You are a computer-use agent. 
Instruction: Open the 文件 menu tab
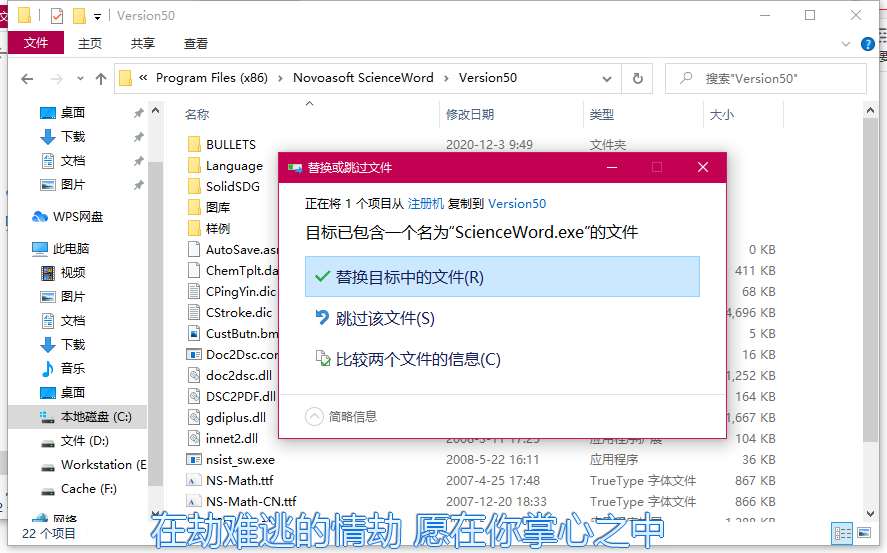tap(36, 43)
